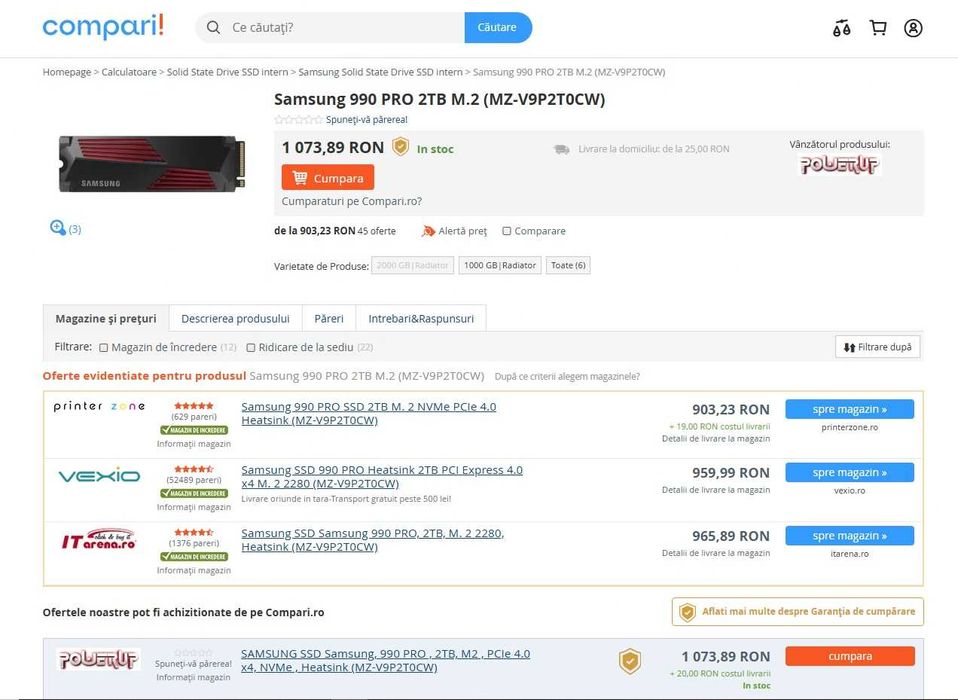Open the Samsung SSD product thumbnail image
This screenshot has height=700, width=958.
[152, 164]
